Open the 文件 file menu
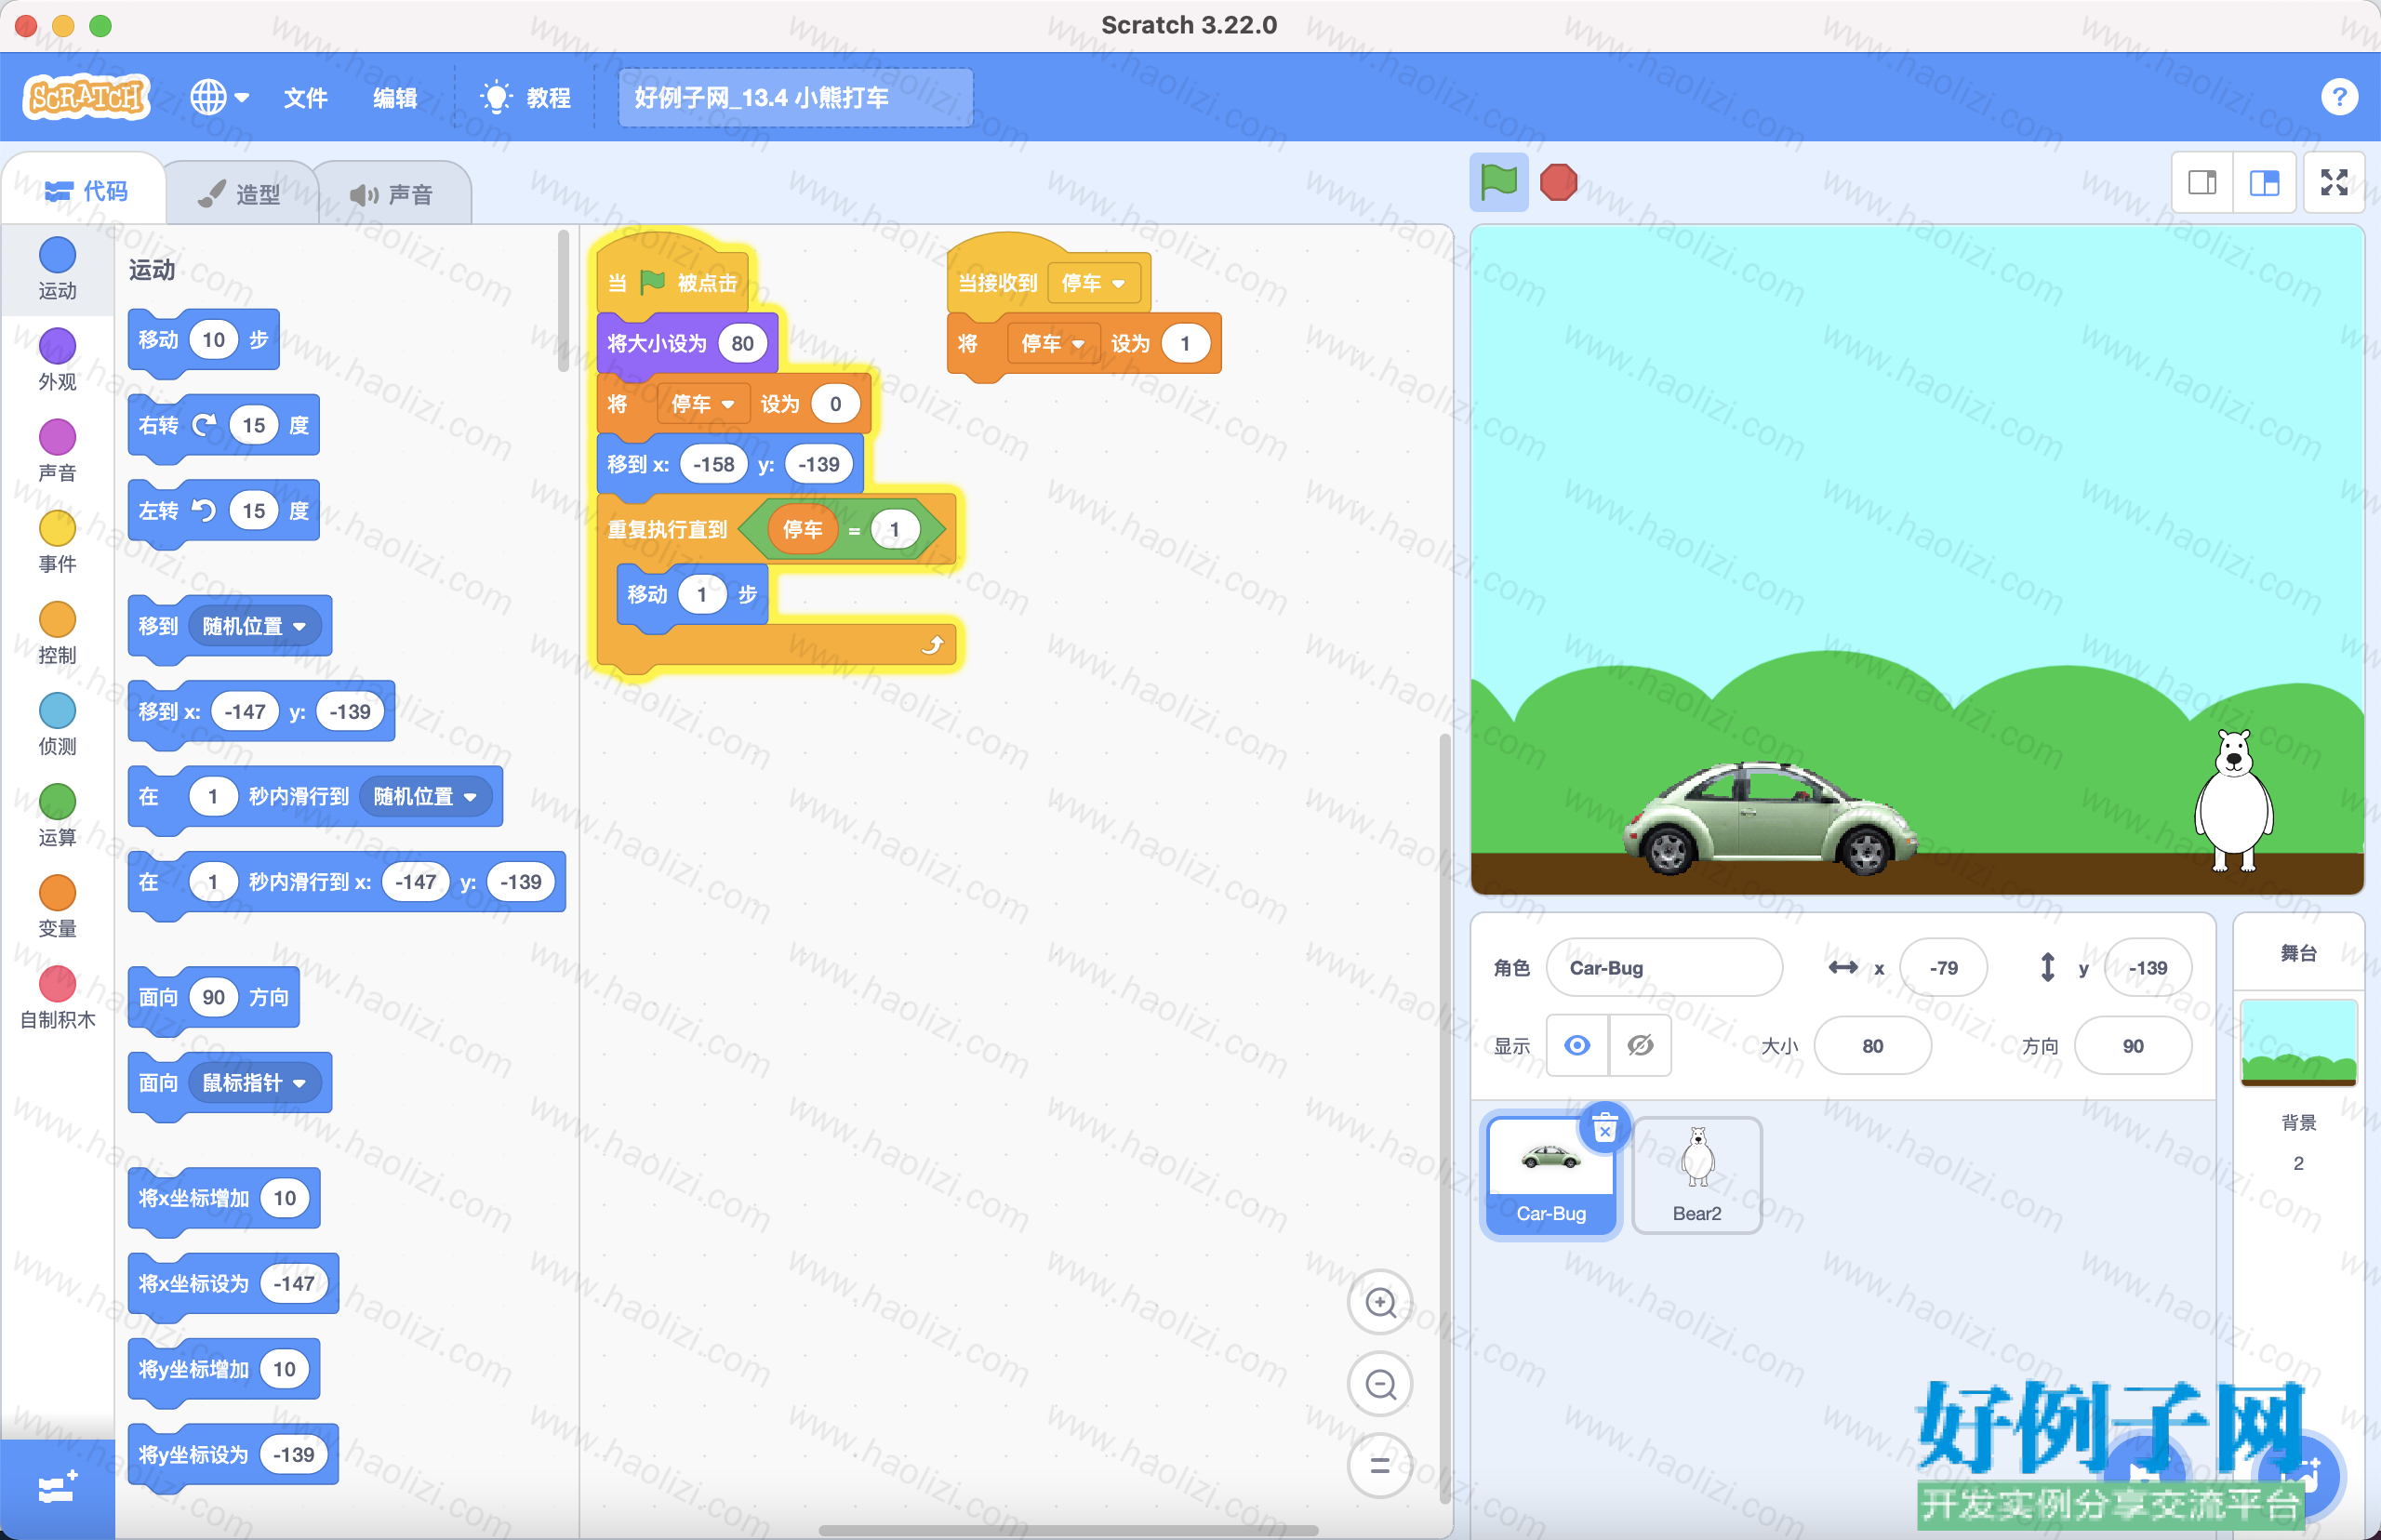The image size is (2381, 1540). [x=305, y=97]
